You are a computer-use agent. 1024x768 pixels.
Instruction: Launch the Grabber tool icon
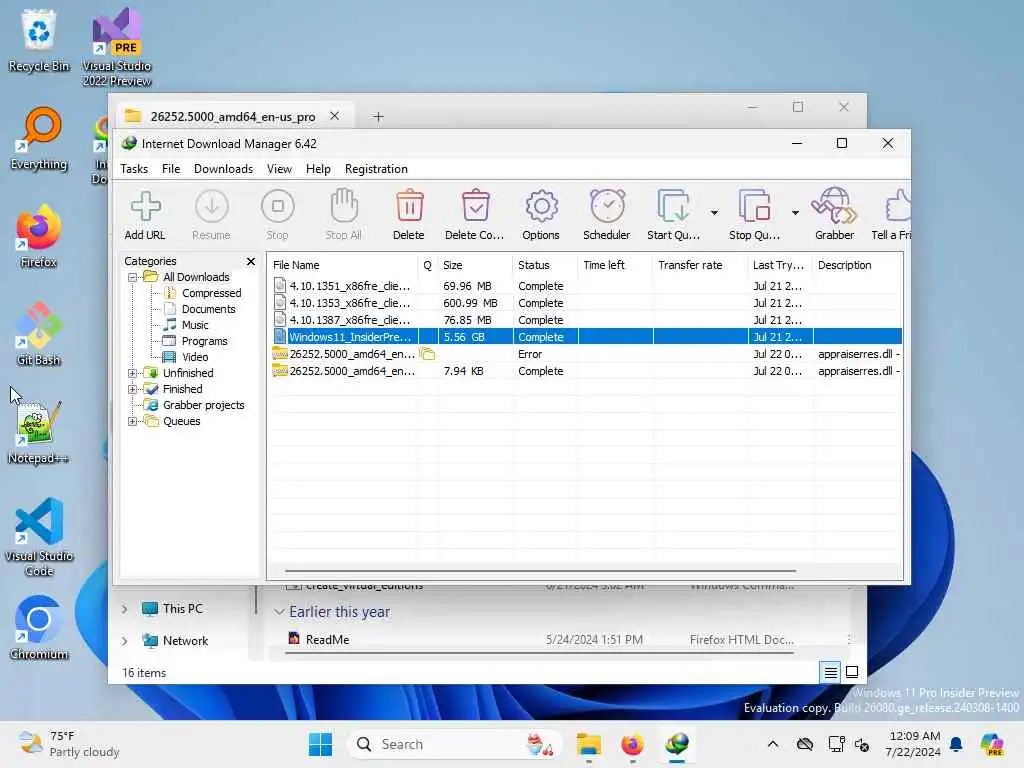[x=834, y=207]
